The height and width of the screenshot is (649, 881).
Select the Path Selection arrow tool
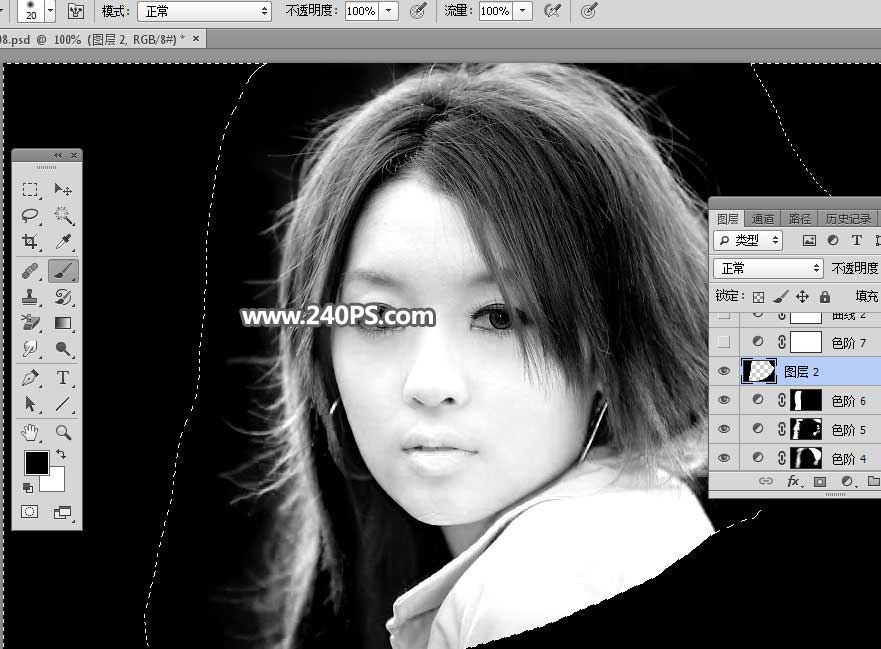[30, 404]
